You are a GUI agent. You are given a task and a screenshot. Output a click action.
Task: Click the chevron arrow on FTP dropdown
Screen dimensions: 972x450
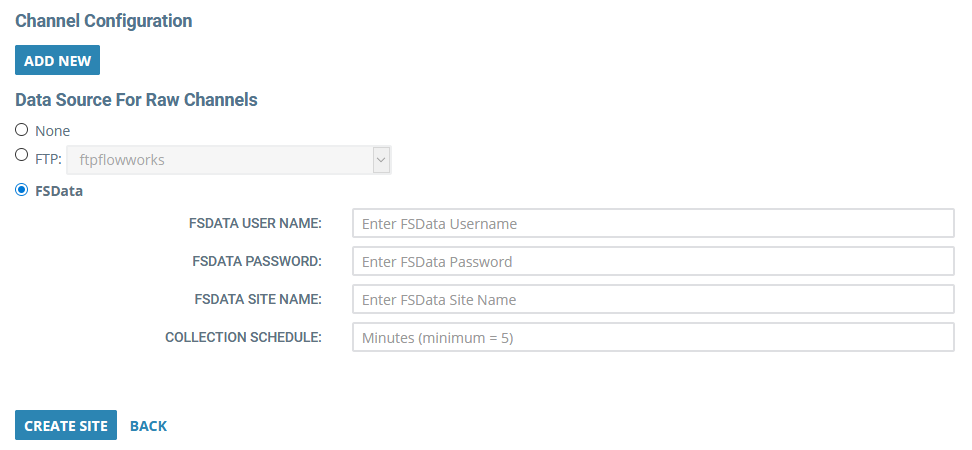point(381,160)
